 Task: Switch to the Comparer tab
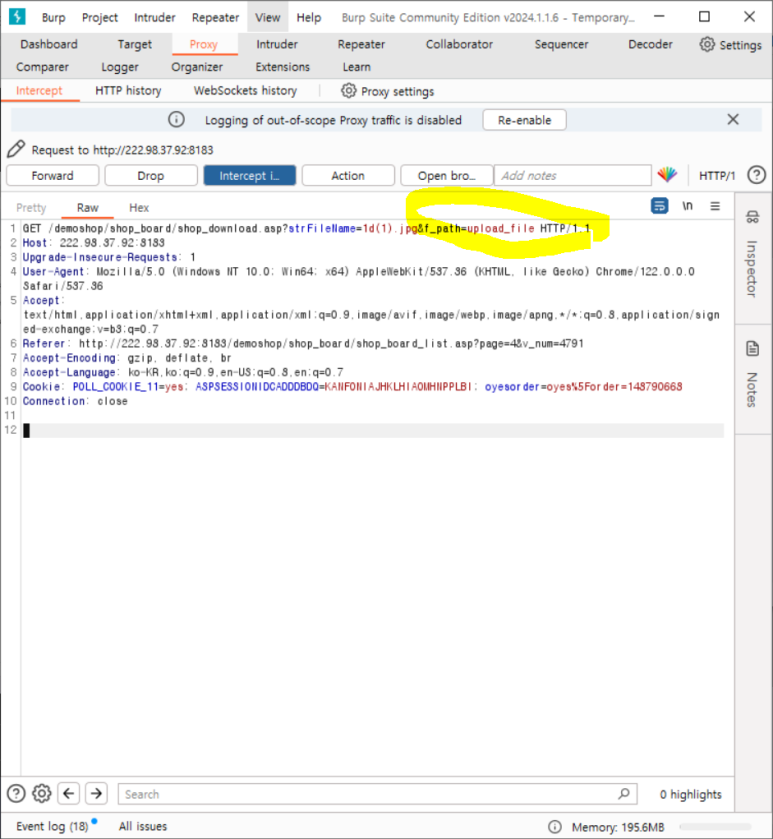coord(42,67)
